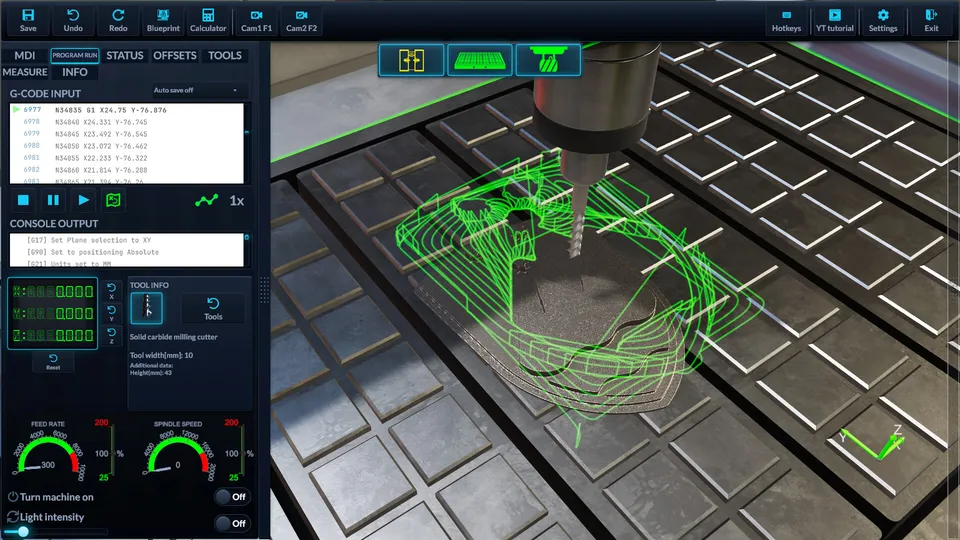Open the Calculator
Screen dimensions: 960x540
pyautogui.click(x=208, y=20)
